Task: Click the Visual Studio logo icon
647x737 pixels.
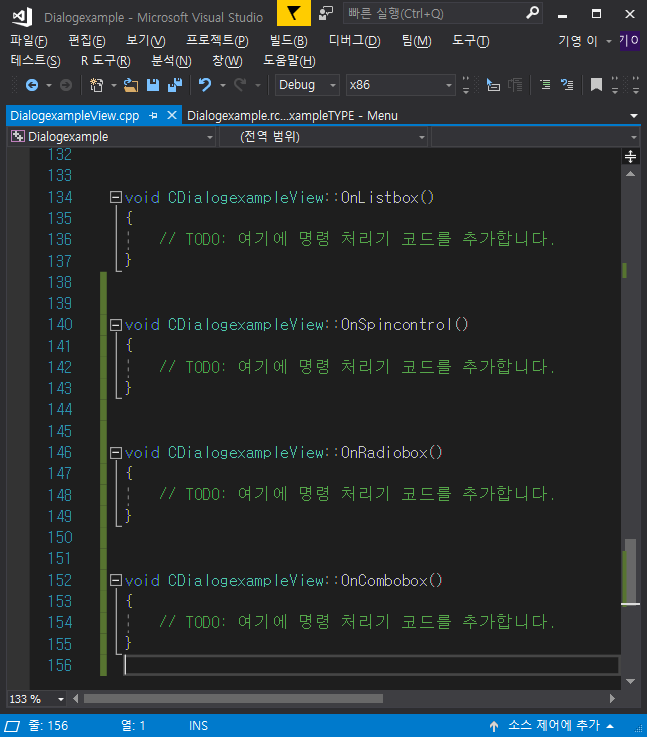Action: tap(22, 17)
